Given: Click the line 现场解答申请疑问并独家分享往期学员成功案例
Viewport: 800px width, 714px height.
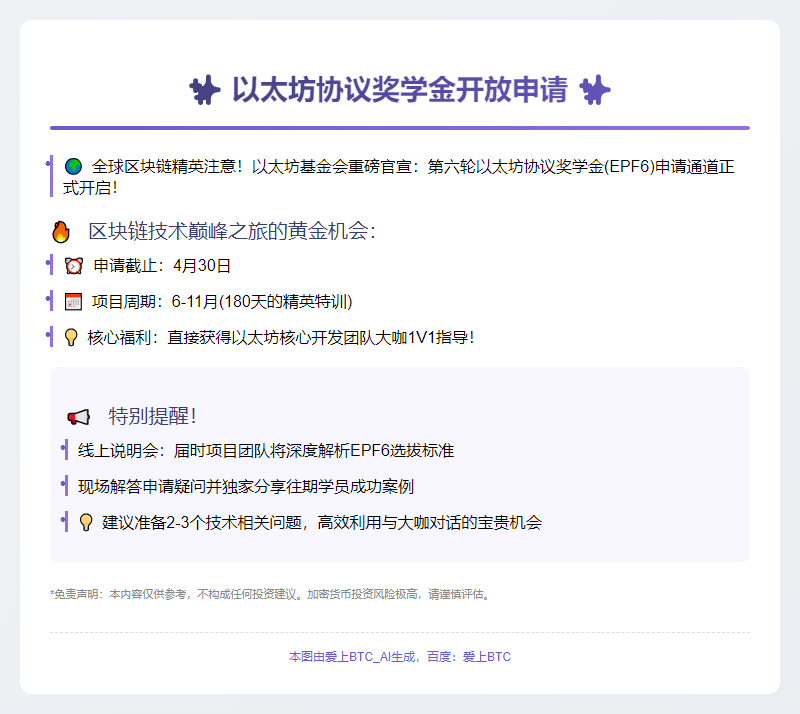Looking at the screenshot, I should click(245, 486).
